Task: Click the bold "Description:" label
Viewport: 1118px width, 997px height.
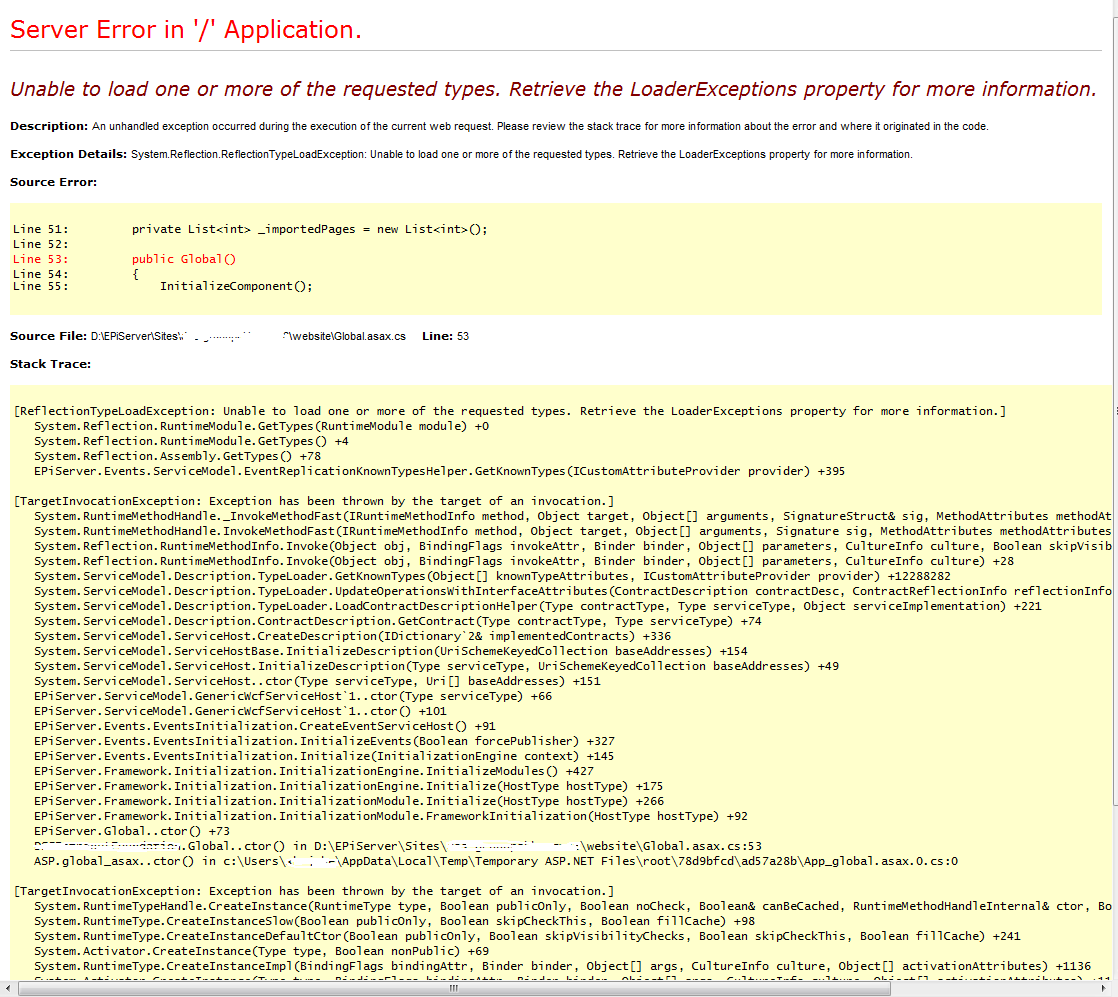Action: pyautogui.click(x=49, y=126)
